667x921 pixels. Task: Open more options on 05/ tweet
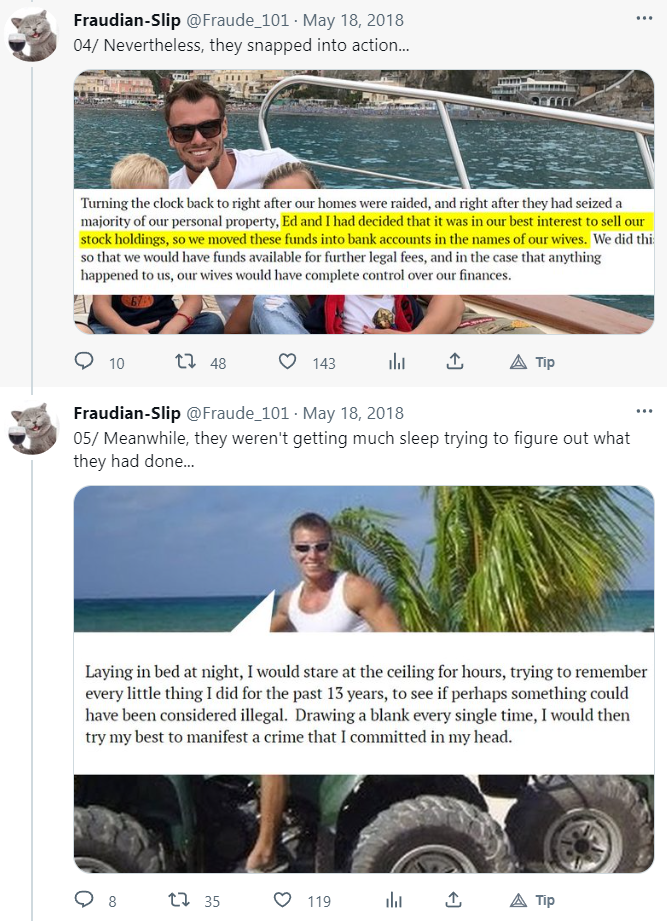point(645,411)
